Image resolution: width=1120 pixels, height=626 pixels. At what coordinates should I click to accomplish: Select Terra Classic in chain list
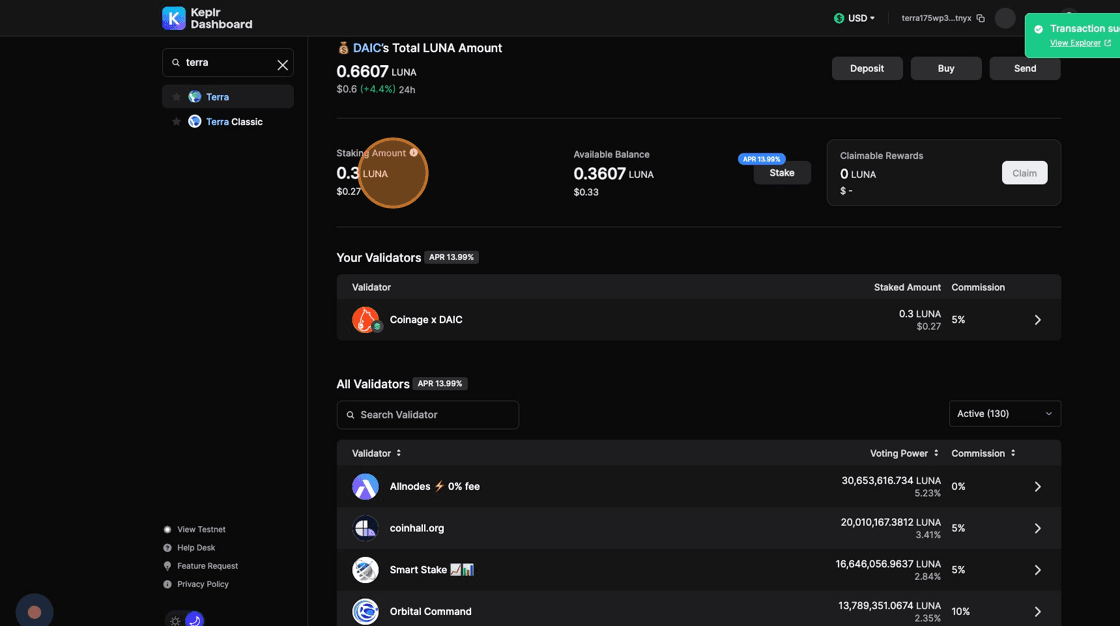pos(234,122)
